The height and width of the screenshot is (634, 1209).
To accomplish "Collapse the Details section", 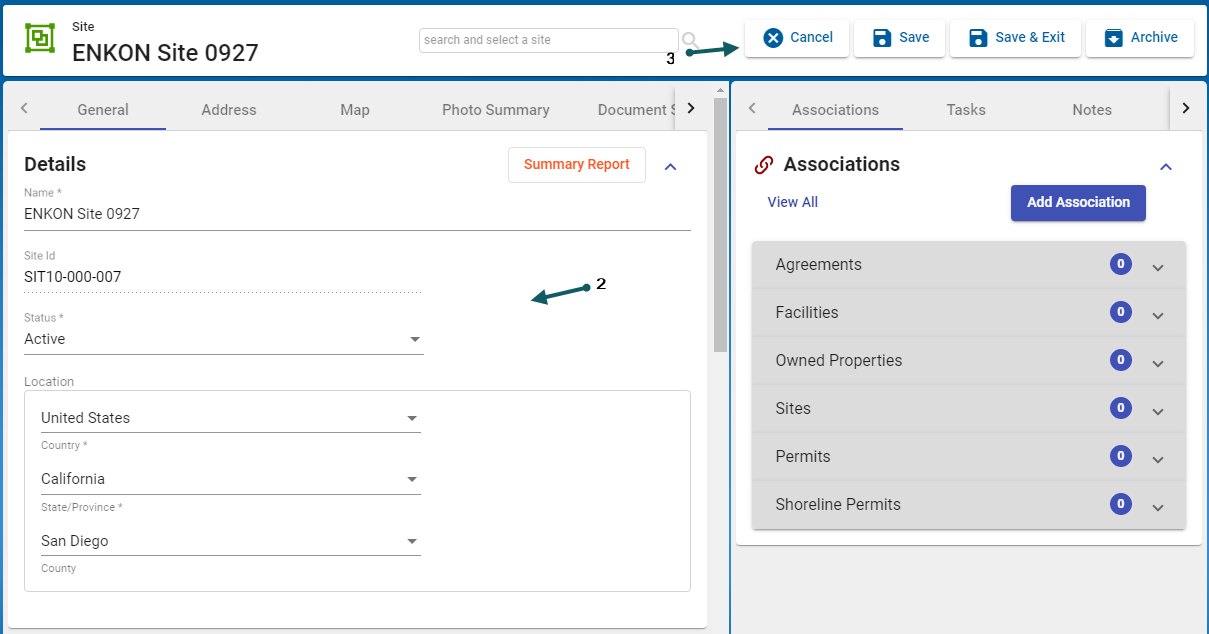I will point(671,166).
